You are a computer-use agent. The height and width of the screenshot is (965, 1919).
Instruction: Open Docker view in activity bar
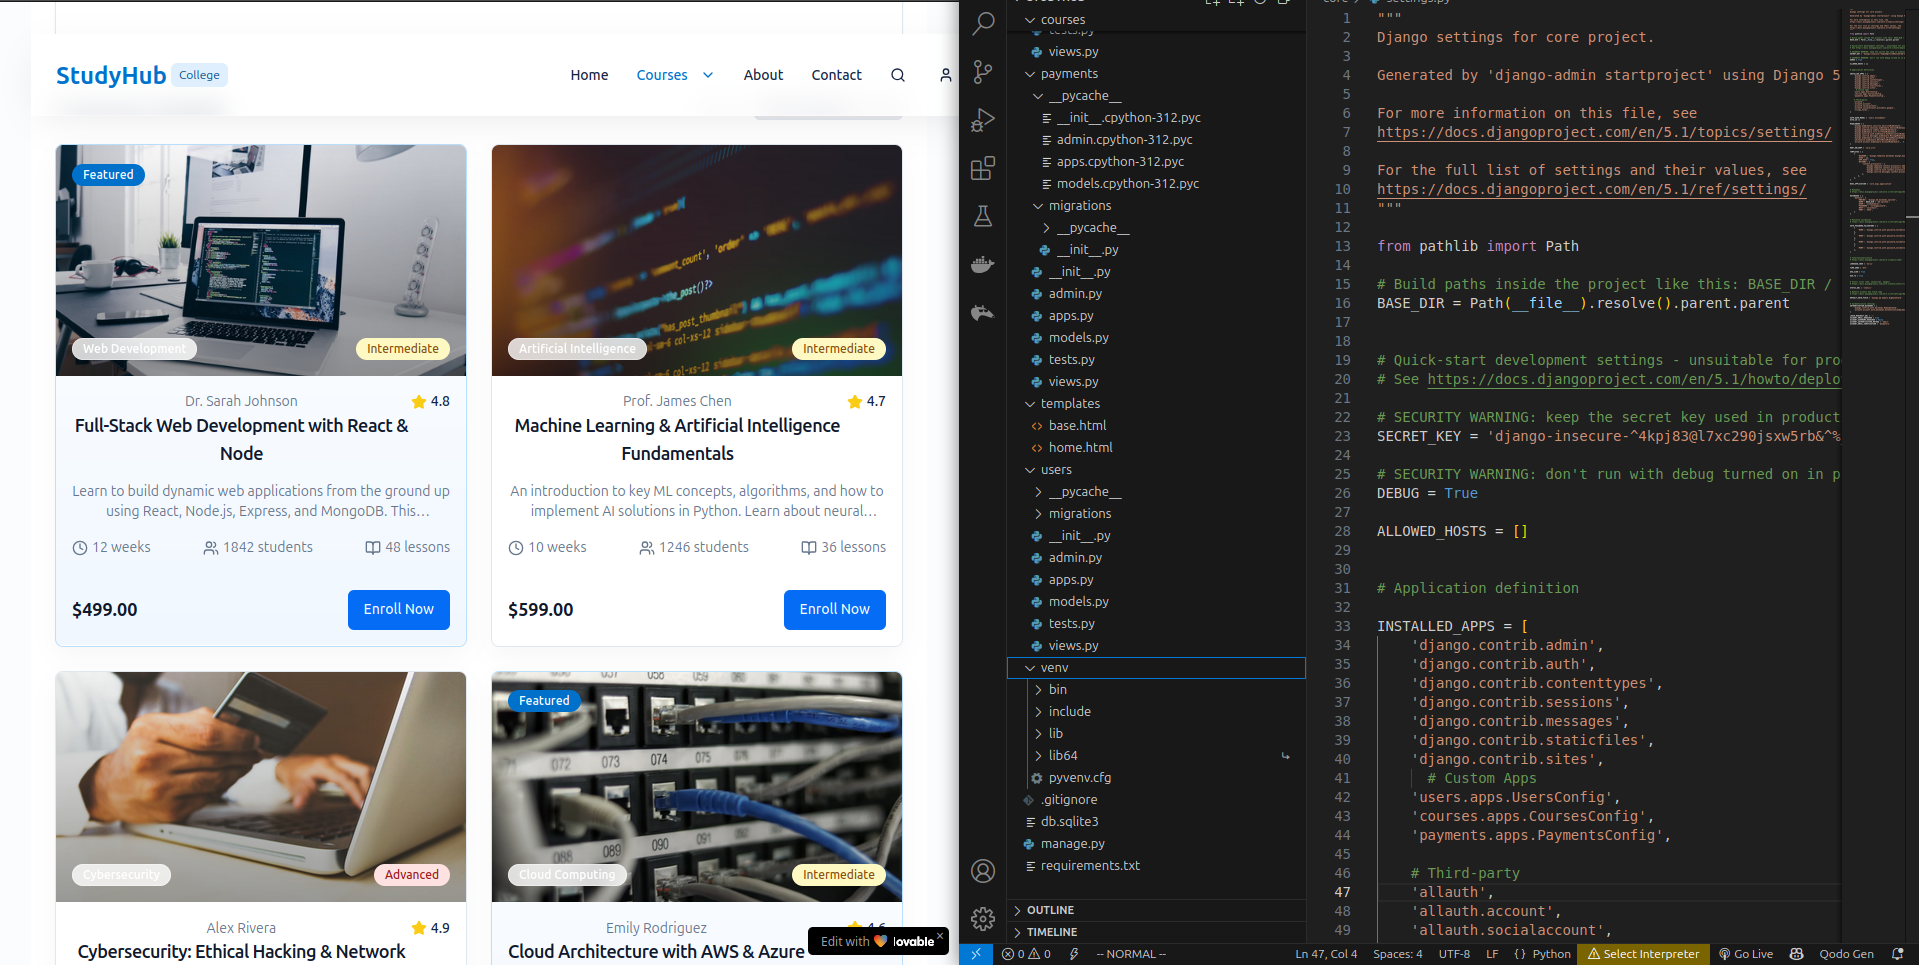coord(983,264)
